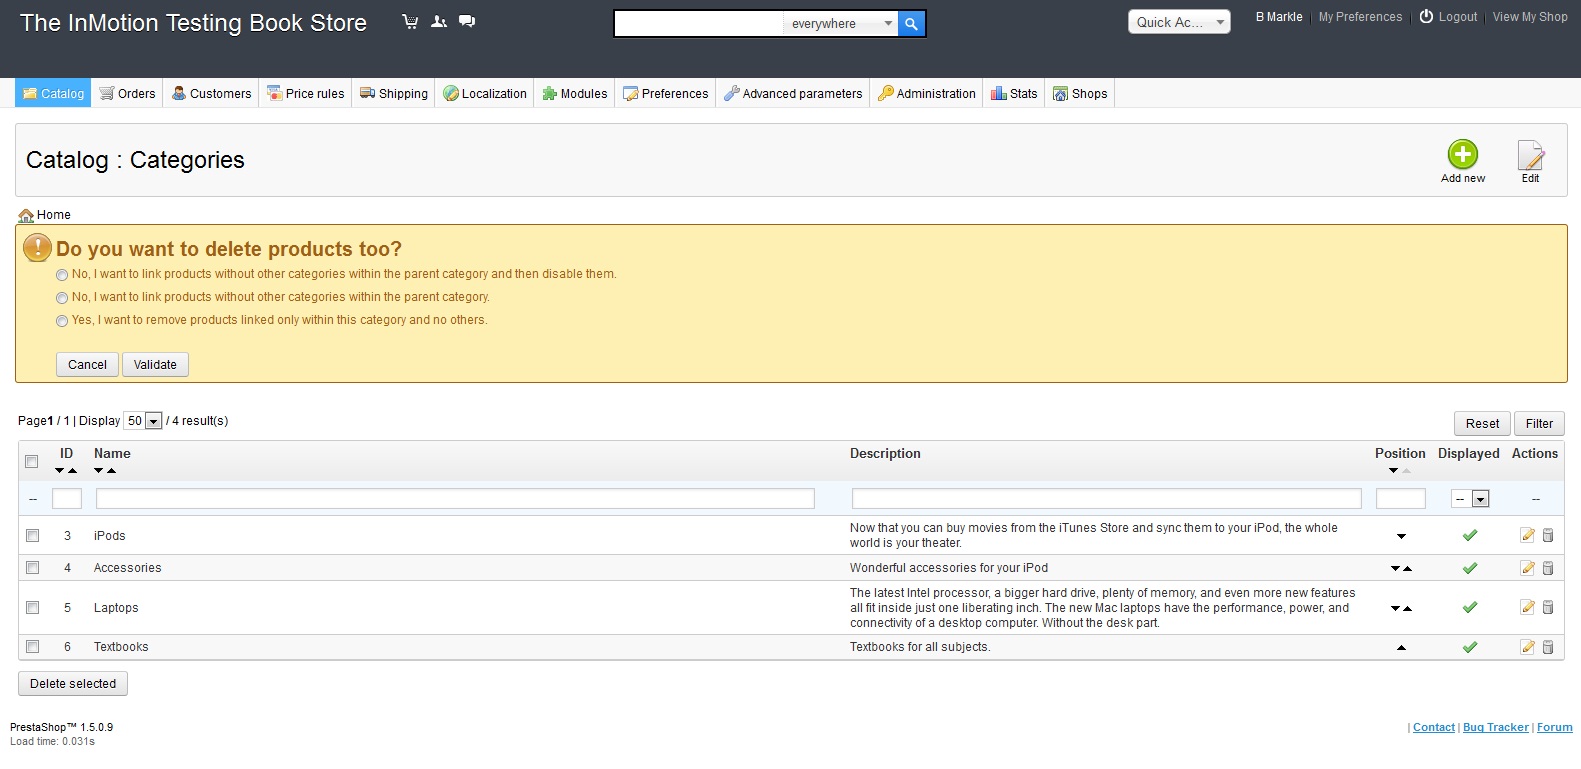This screenshot has height=769, width=1581.
Task: Sort by Position column descending arrow
Action: tap(1394, 470)
